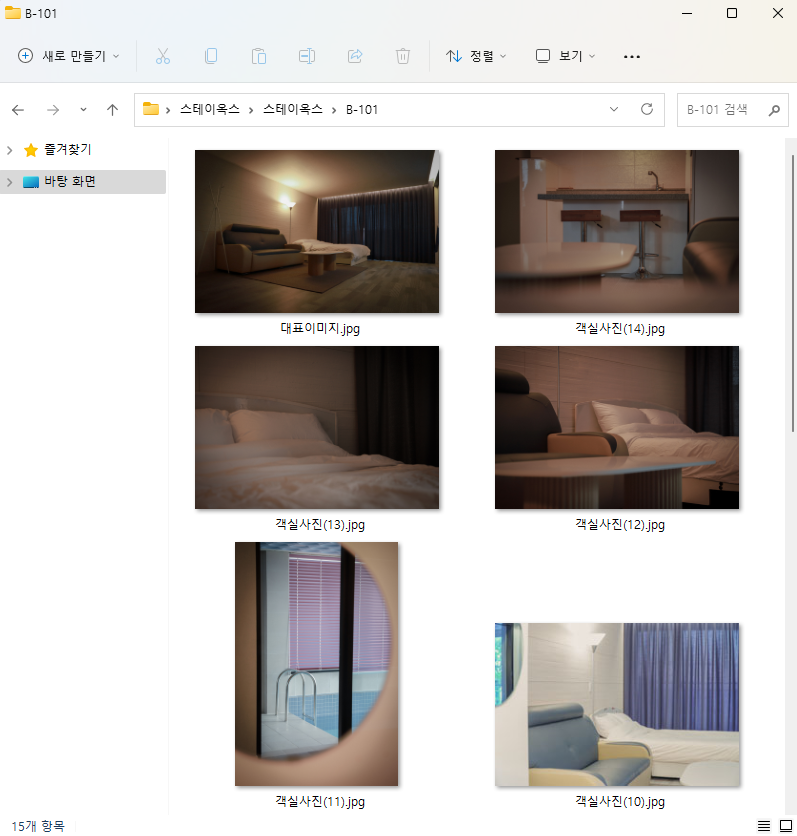Screen dimensions: 797x836
Task: Click B-101 breadcrumb segment
Action: (x=362, y=109)
